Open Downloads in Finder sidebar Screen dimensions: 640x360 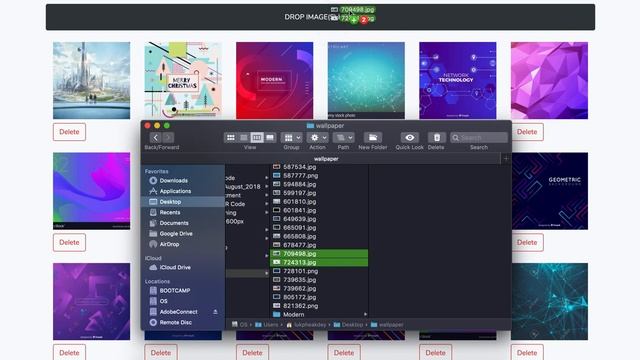(x=183, y=180)
